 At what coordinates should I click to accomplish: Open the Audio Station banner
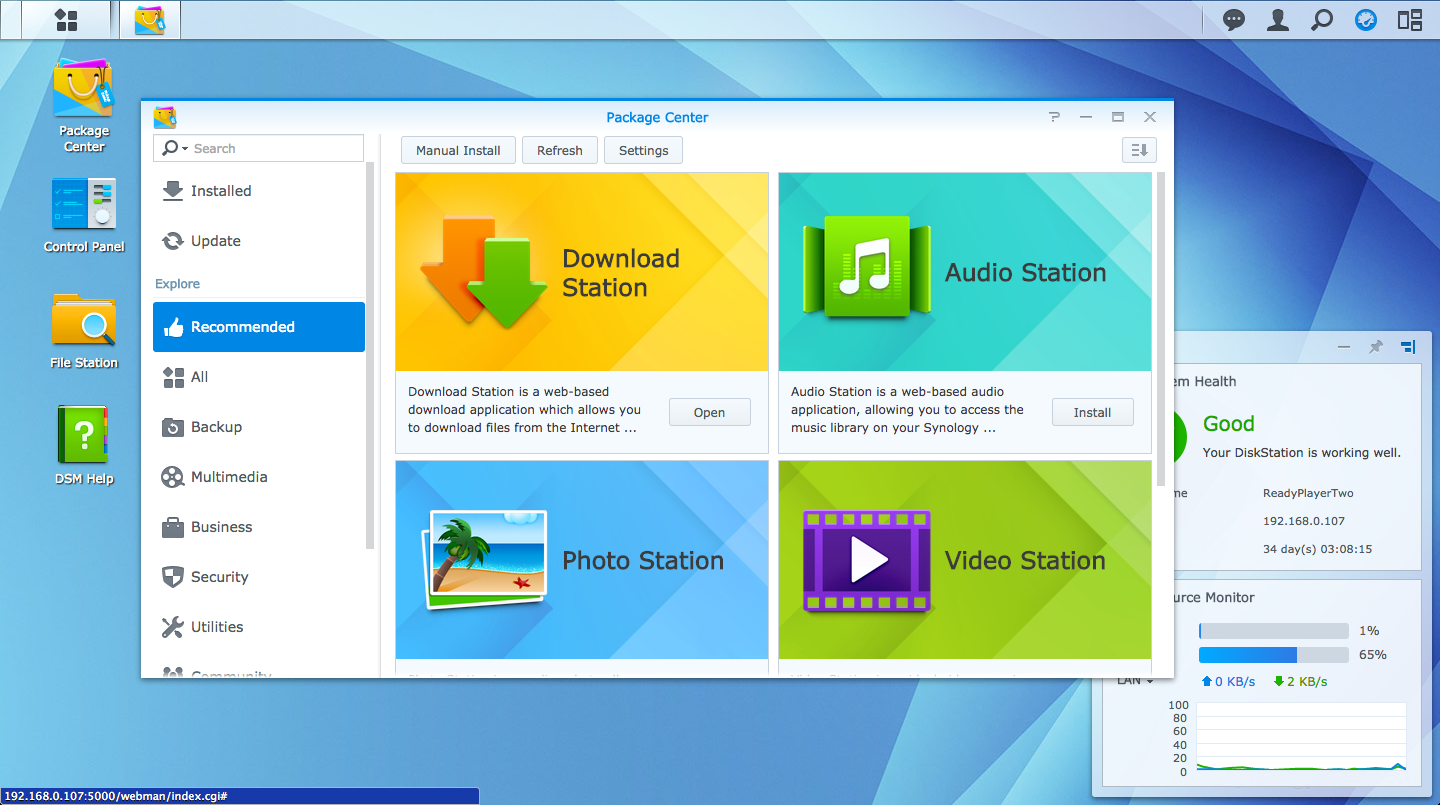[x=965, y=272]
